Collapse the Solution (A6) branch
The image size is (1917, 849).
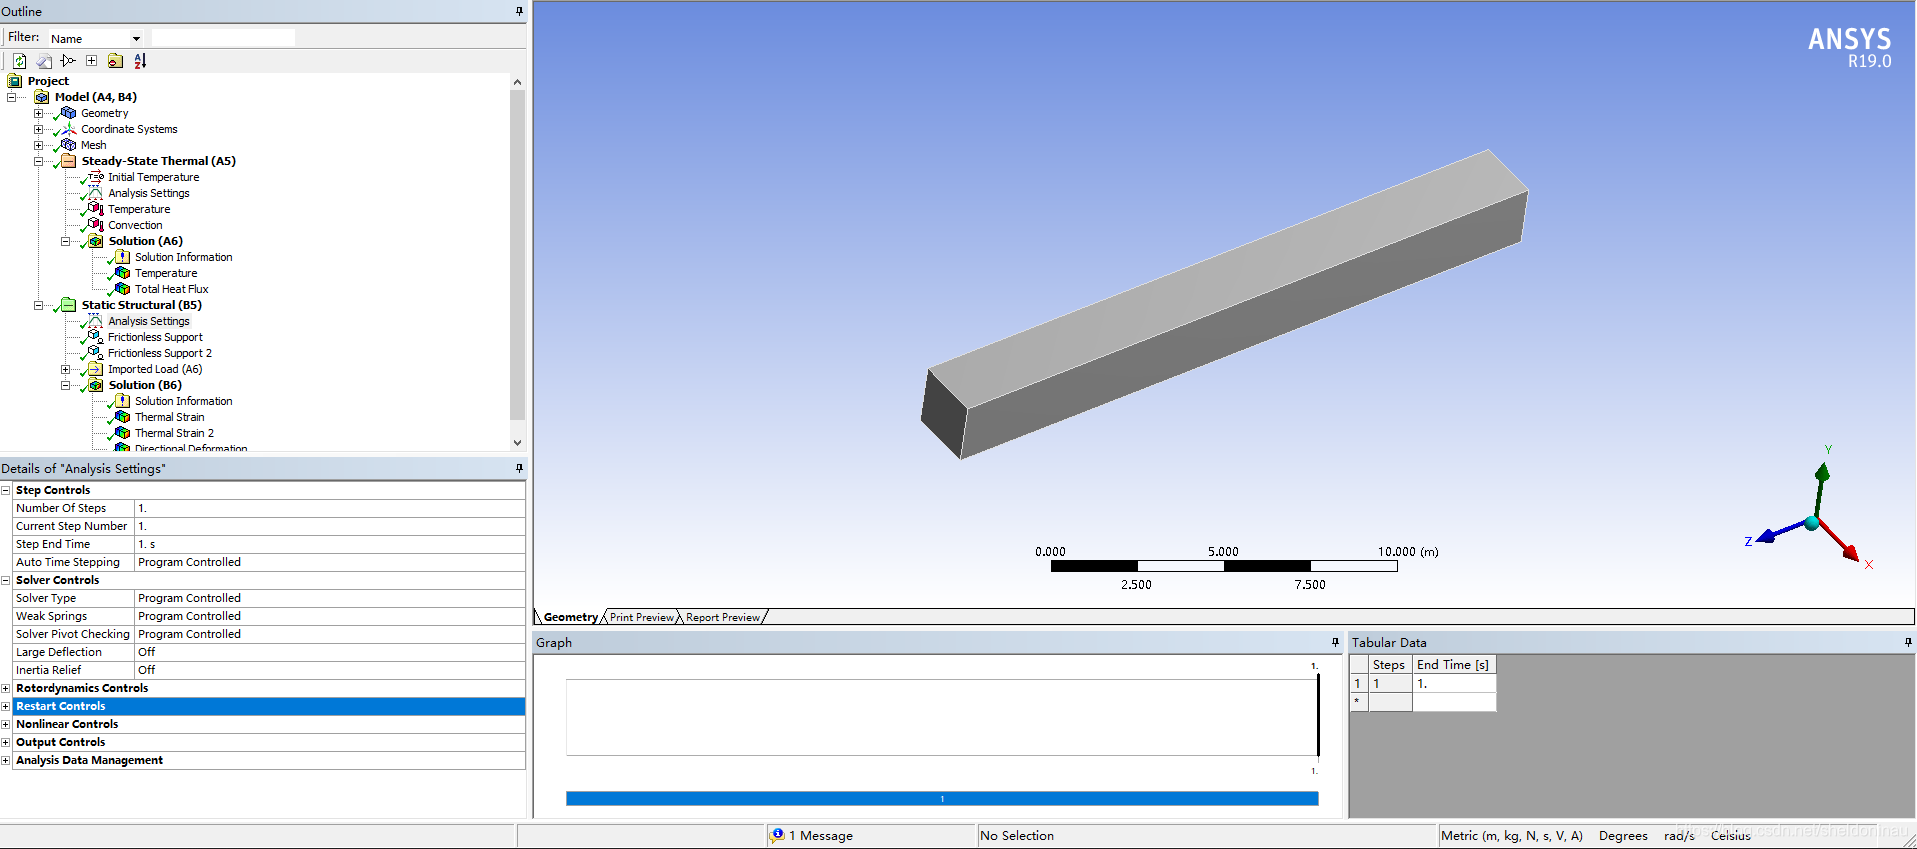pos(65,241)
